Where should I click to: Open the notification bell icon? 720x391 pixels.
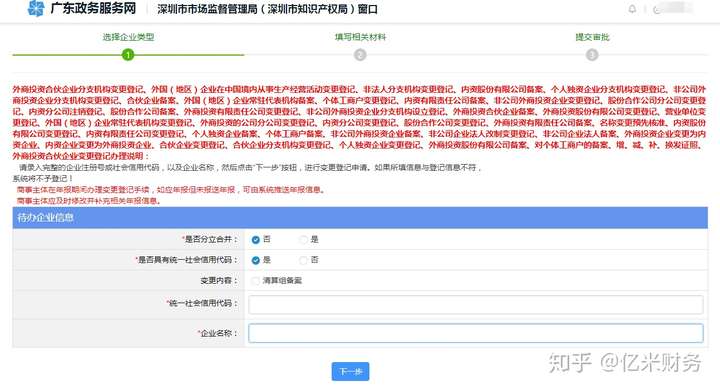(x=632, y=9)
